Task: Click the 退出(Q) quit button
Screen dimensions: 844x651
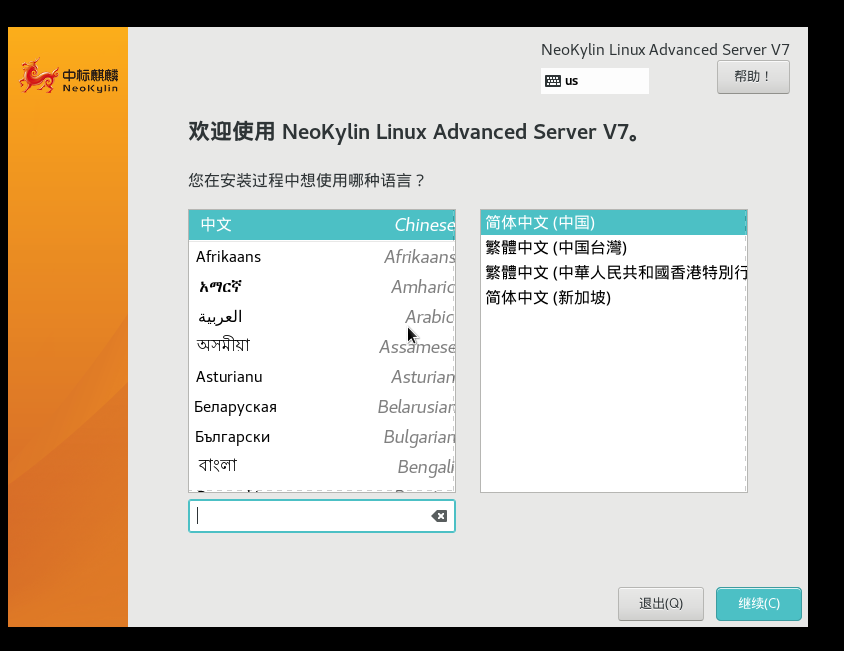Action: pos(660,604)
